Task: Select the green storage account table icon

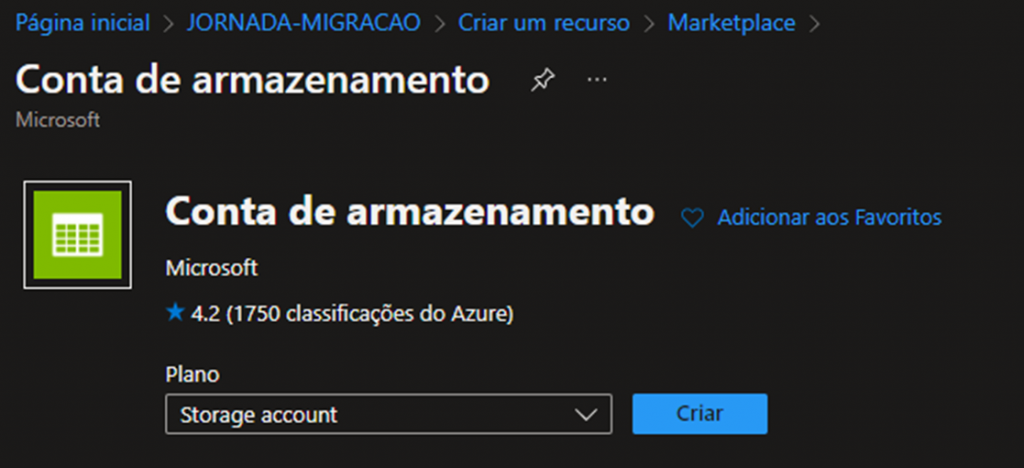Action: click(x=78, y=234)
